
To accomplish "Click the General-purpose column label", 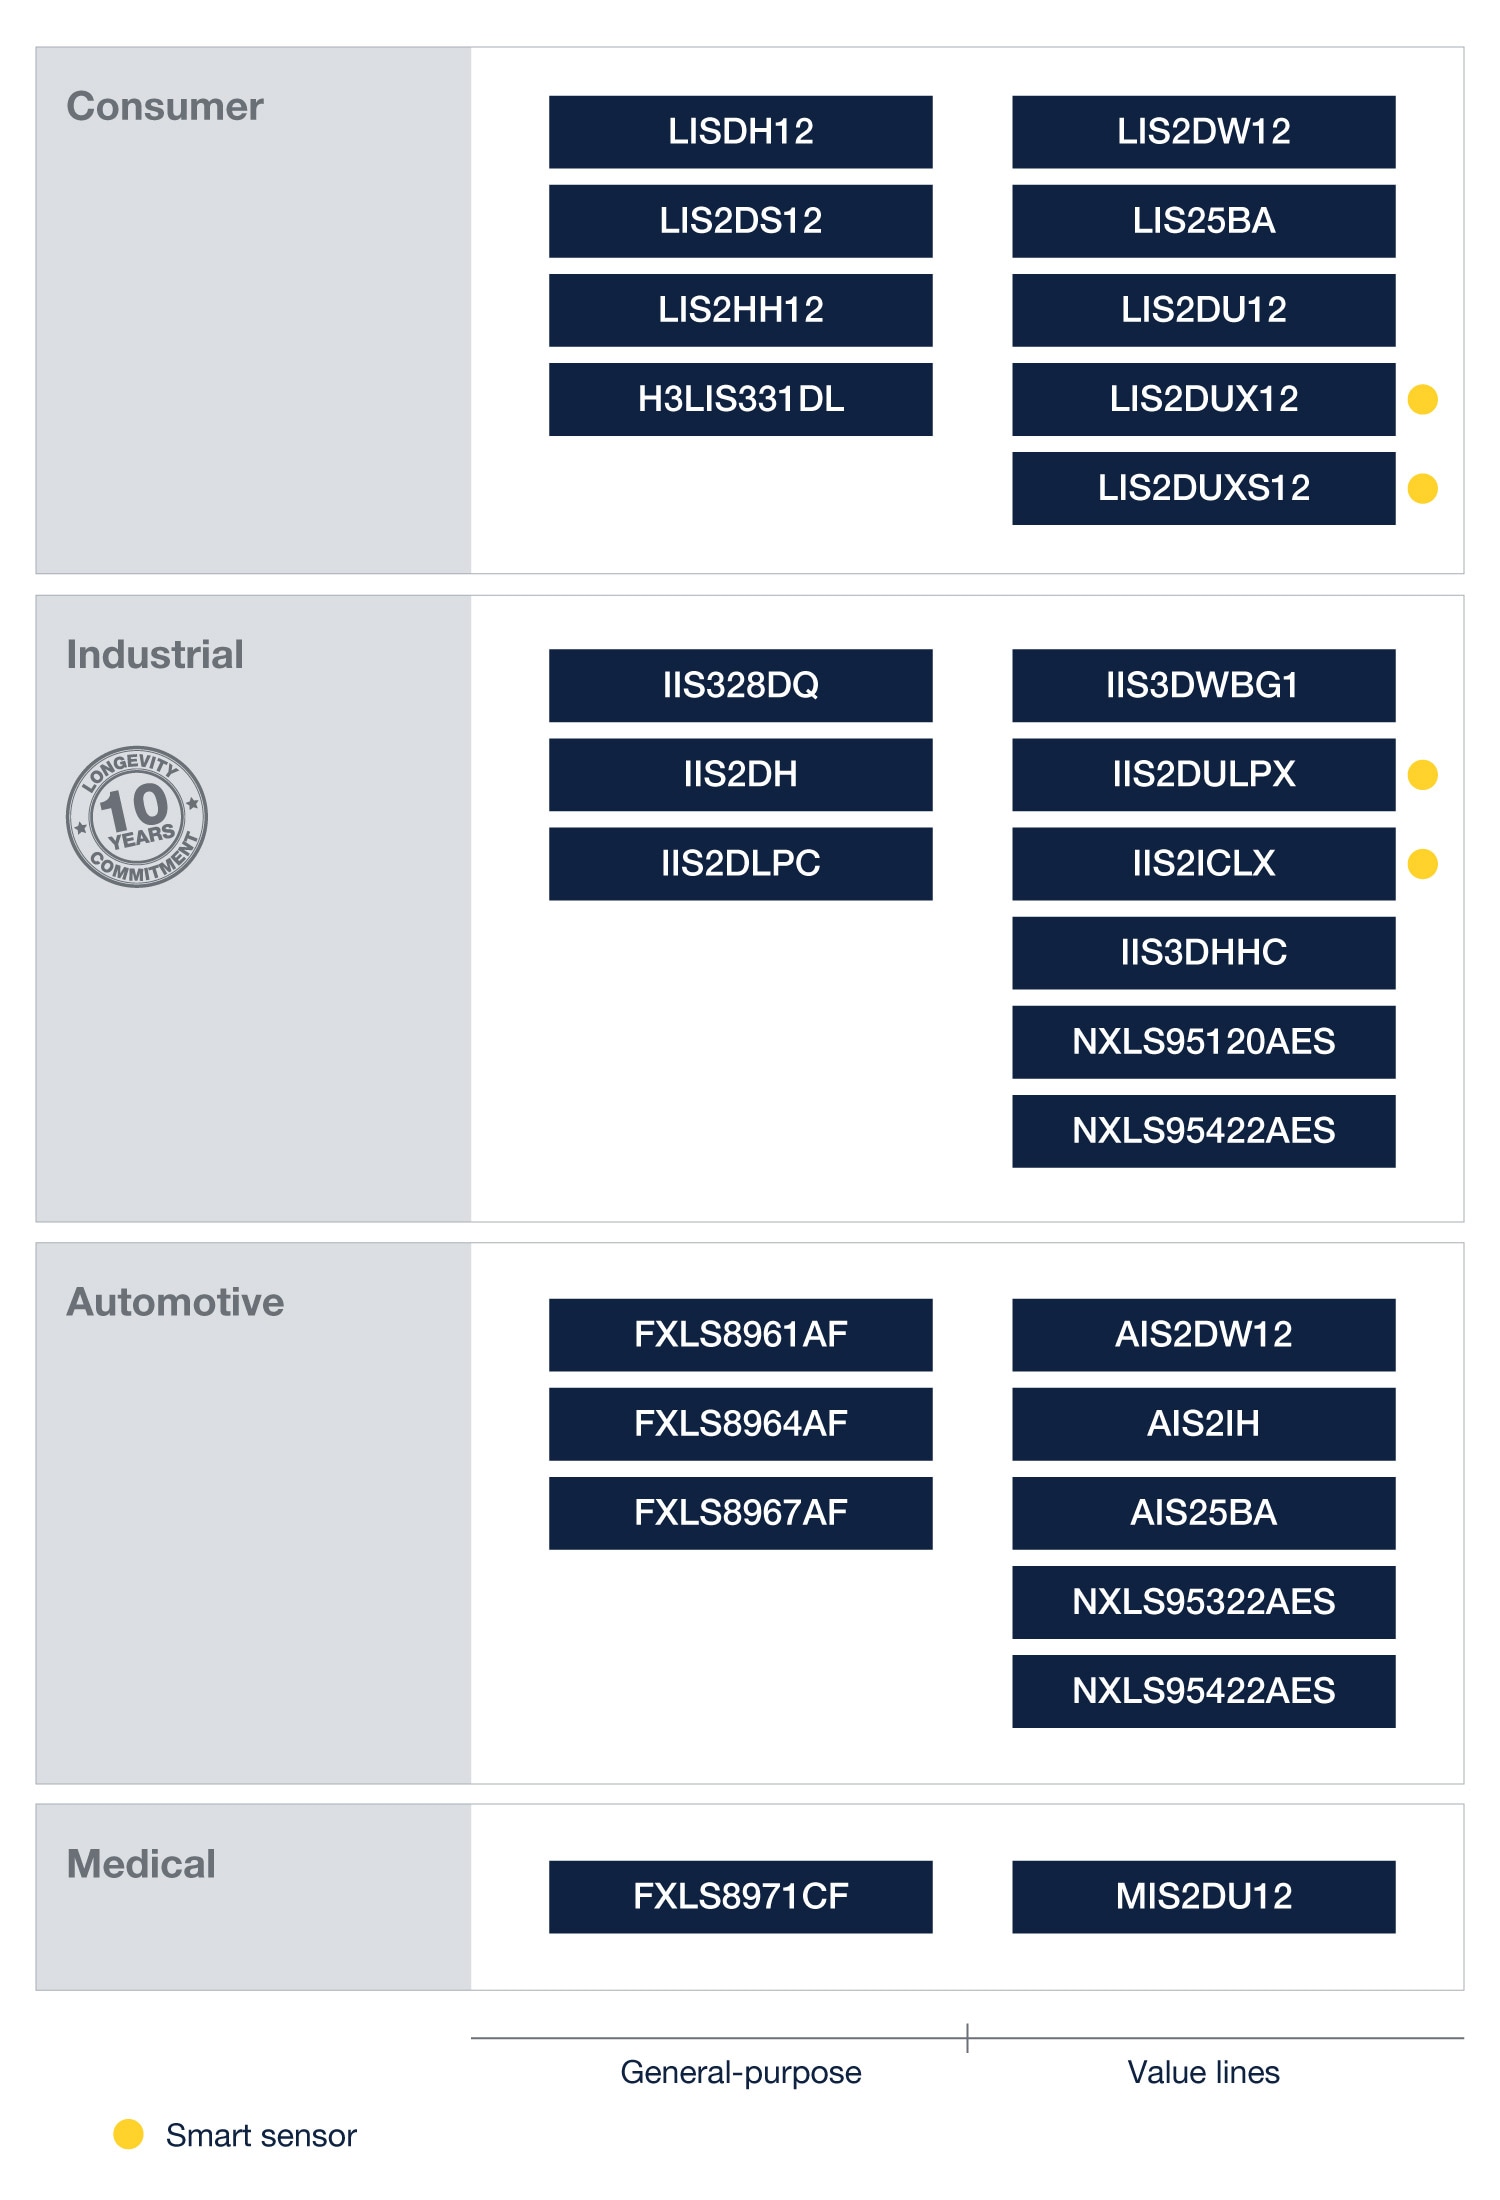I will tap(740, 2072).
